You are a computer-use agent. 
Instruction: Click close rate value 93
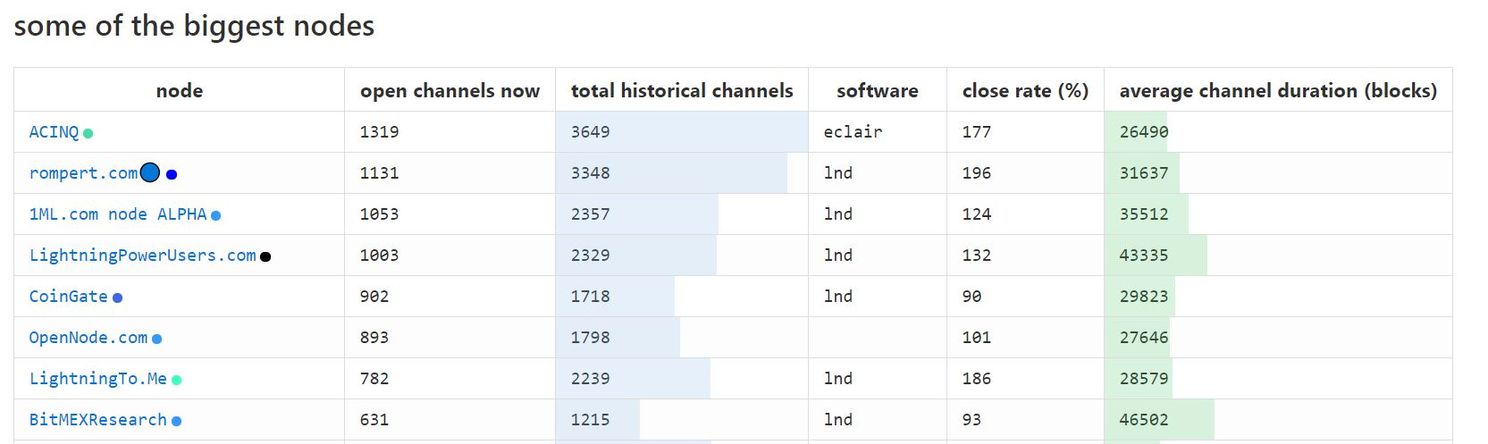pos(971,419)
